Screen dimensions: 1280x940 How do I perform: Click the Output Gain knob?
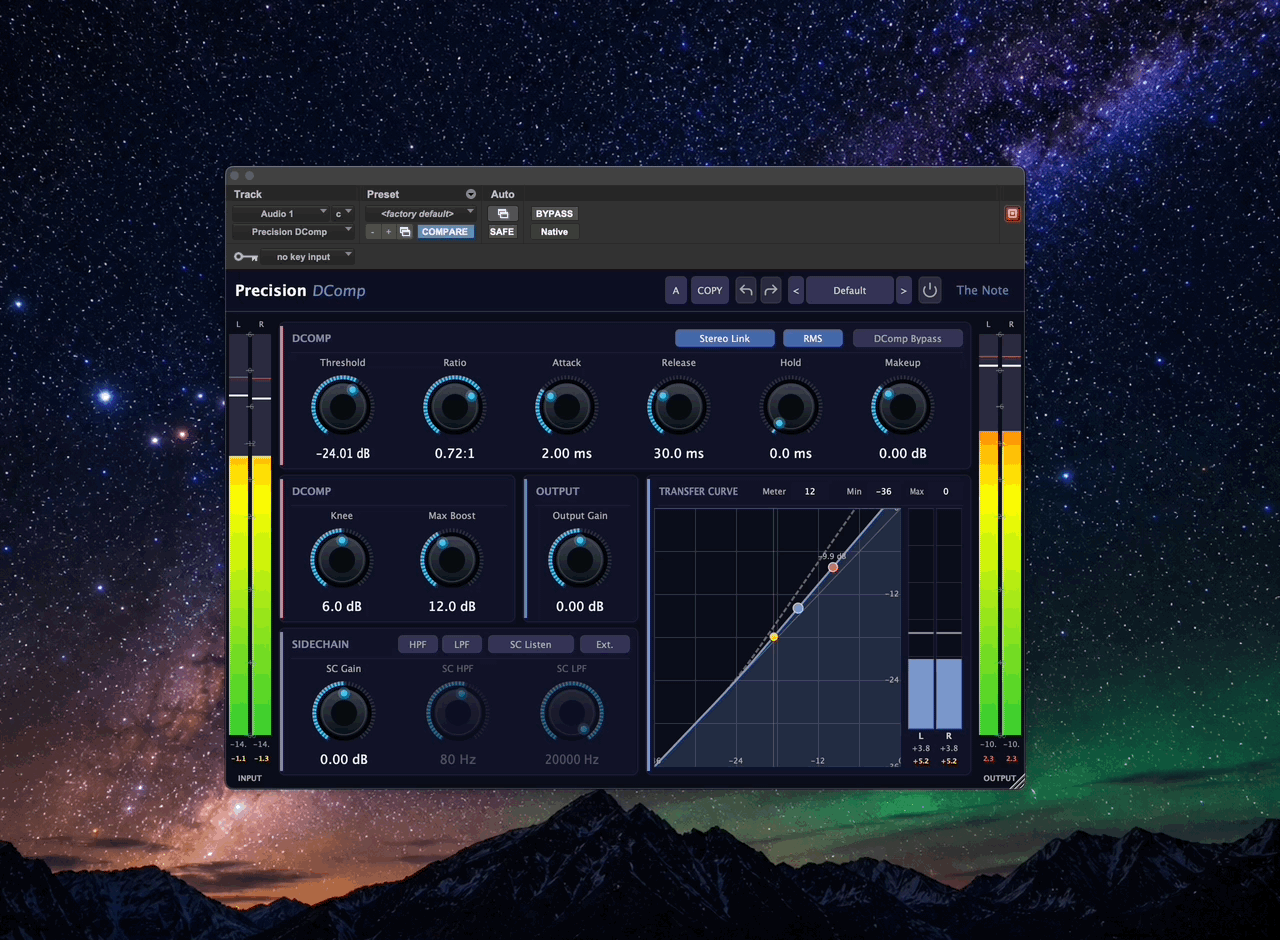tap(580, 560)
